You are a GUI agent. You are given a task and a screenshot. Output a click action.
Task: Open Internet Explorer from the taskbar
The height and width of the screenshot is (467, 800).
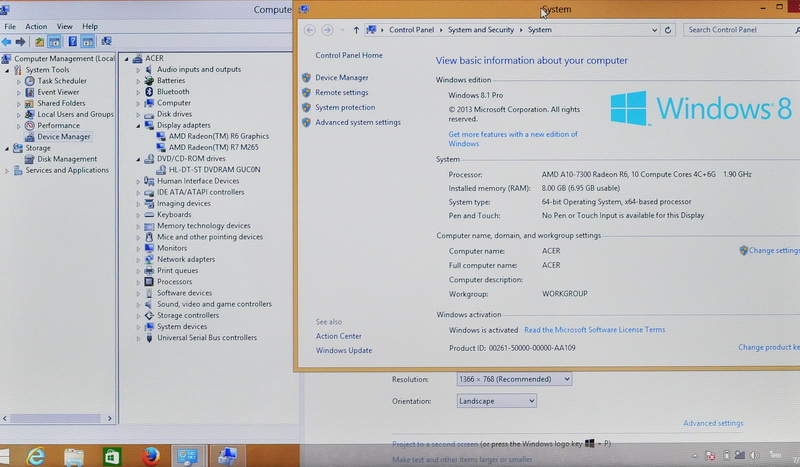click(x=36, y=456)
